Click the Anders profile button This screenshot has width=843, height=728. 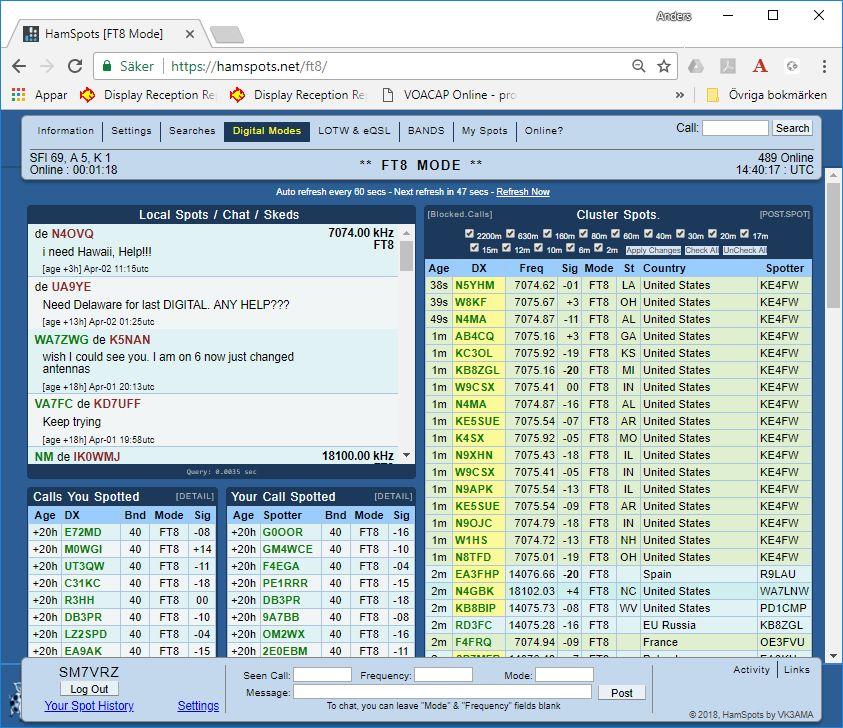pos(673,16)
